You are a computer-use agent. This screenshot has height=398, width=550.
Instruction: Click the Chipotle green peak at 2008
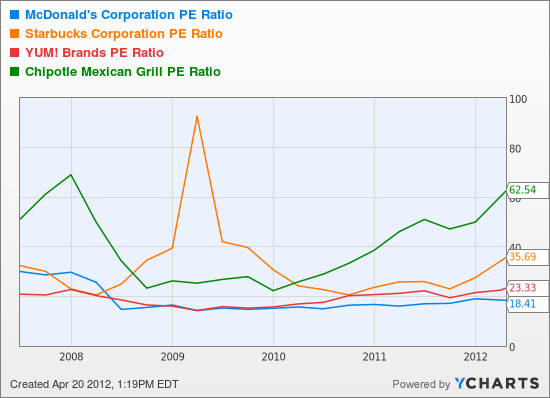tap(71, 175)
